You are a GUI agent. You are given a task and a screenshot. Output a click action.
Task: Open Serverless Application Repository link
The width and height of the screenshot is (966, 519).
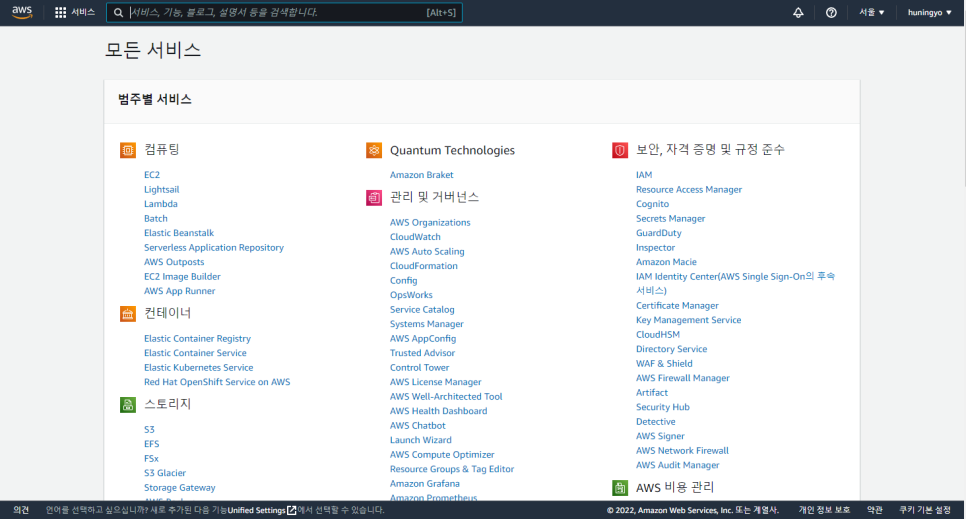[214, 248]
